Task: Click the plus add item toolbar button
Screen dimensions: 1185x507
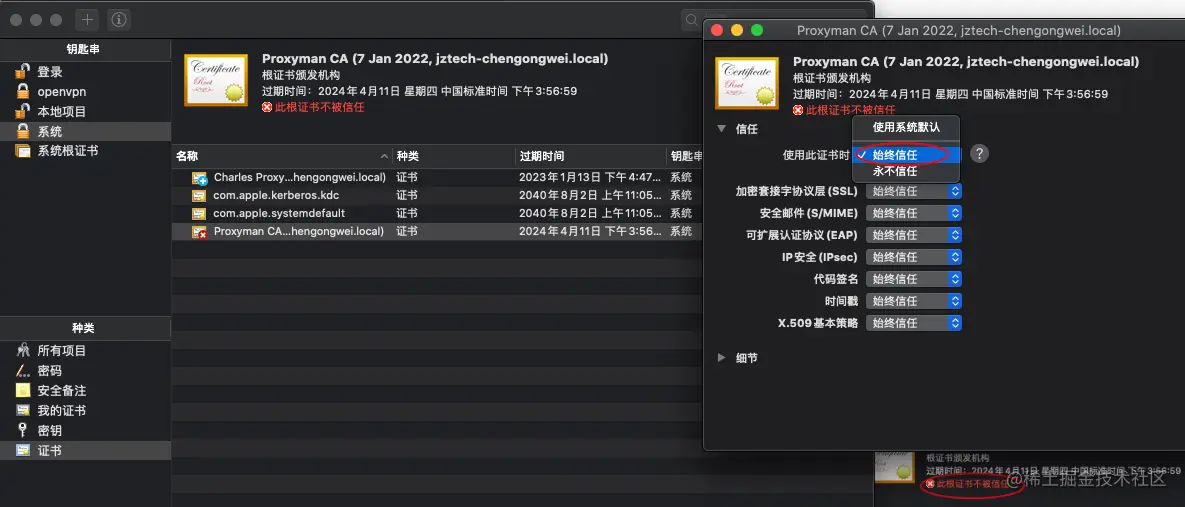Action: 88,20
